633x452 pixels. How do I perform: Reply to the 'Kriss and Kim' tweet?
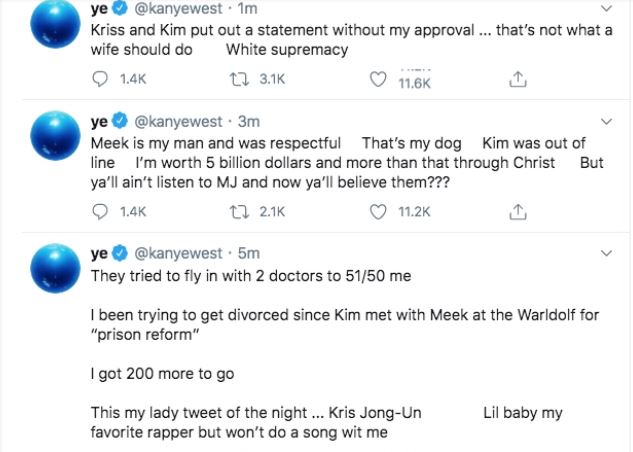pyautogui.click(x=100, y=79)
